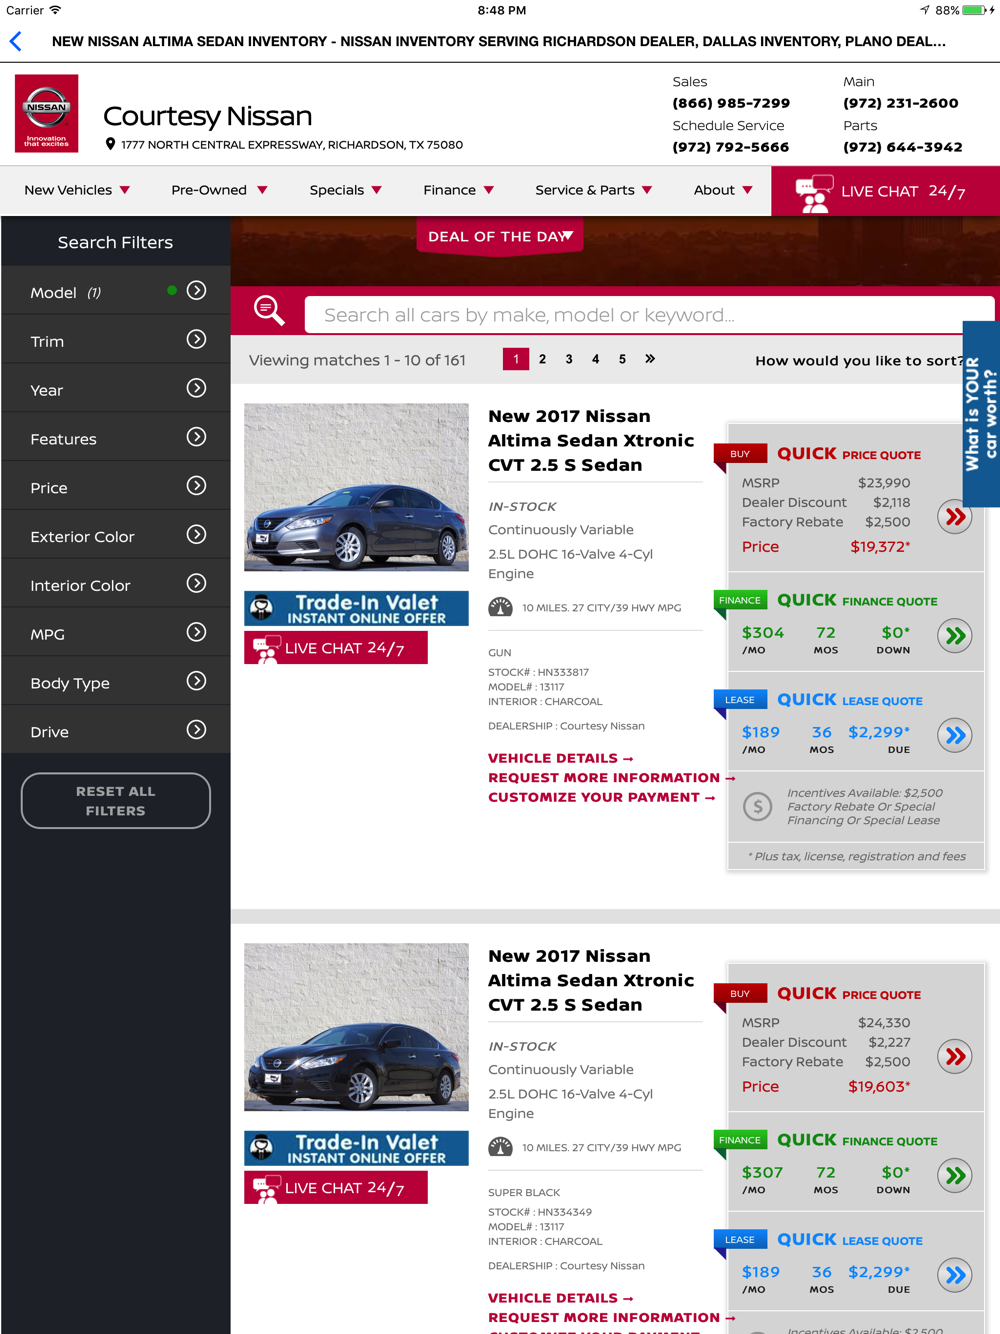The width and height of the screenshot is (1000, 1334).
Task: Expand the Exterior Color filter
Action: tap(197, 535)
